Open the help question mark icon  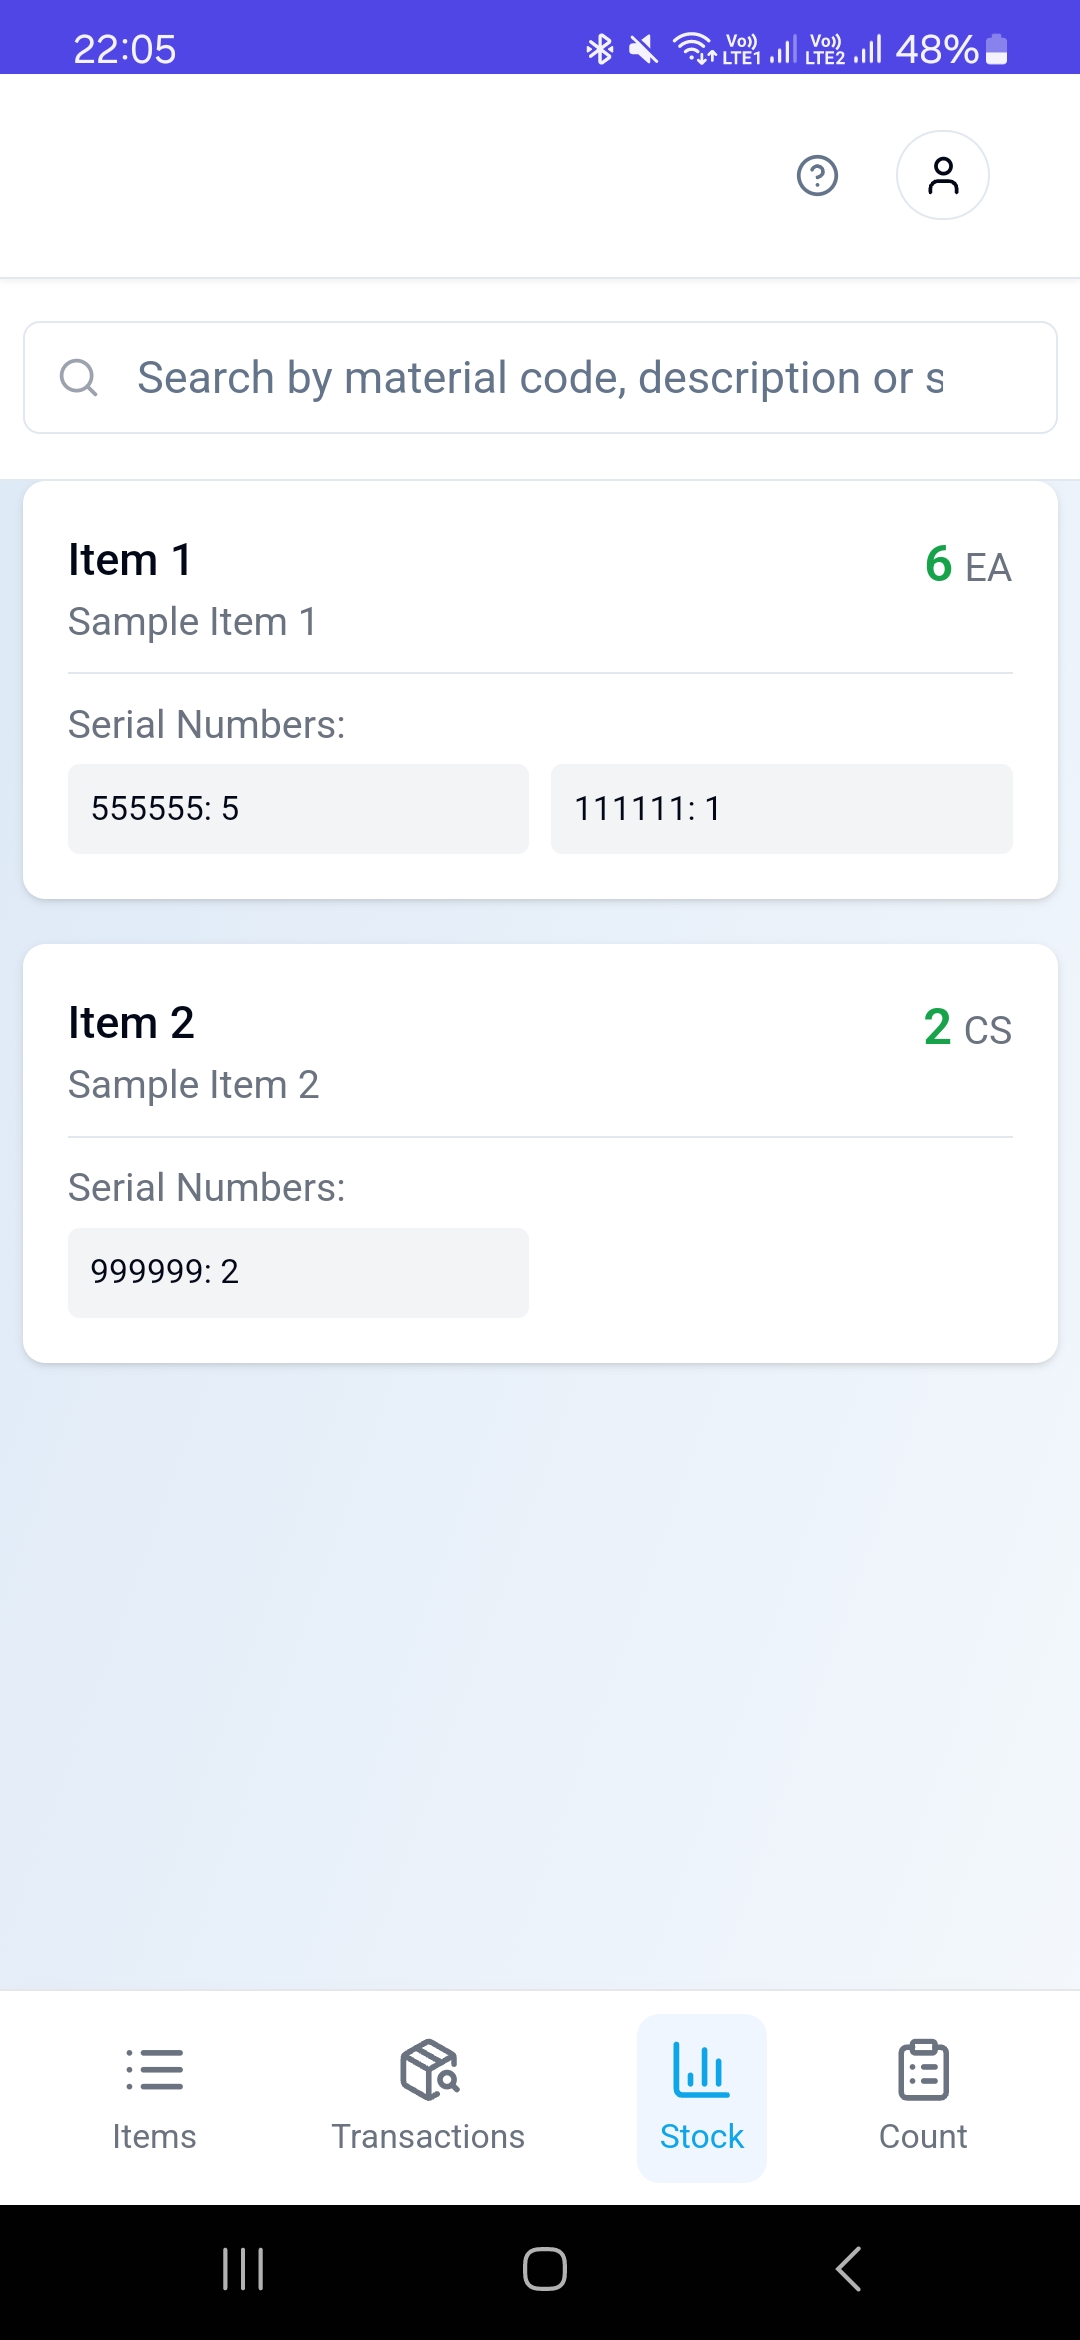tap(817, 176)
